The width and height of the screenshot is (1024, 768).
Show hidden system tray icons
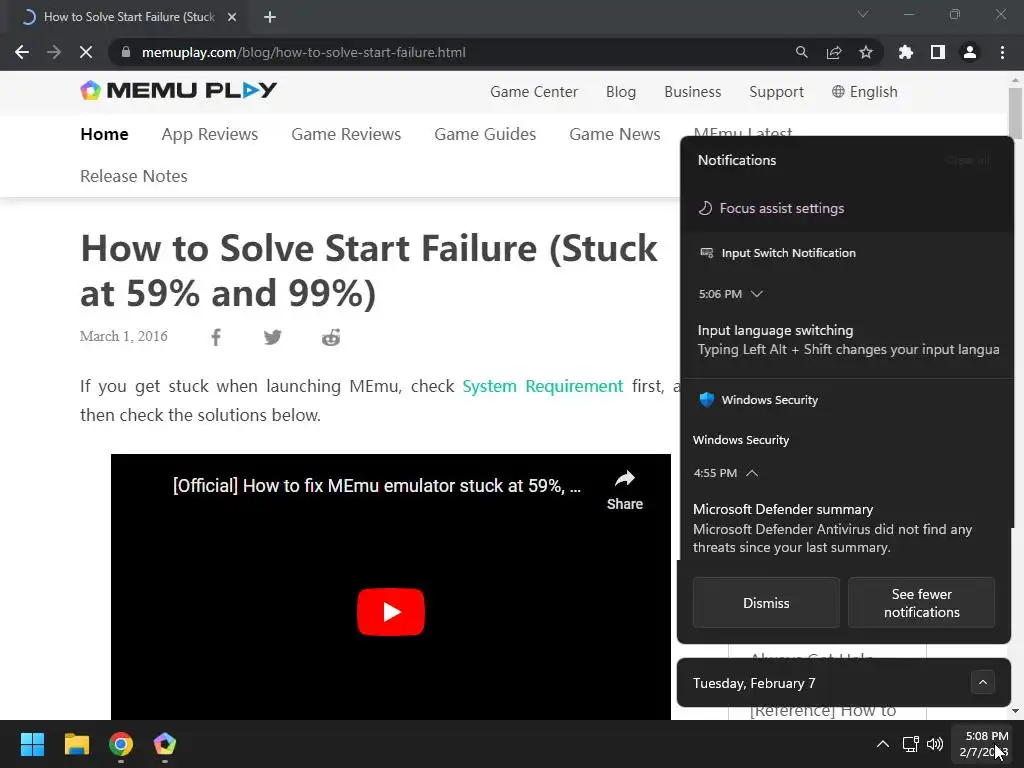click(882, 744)
